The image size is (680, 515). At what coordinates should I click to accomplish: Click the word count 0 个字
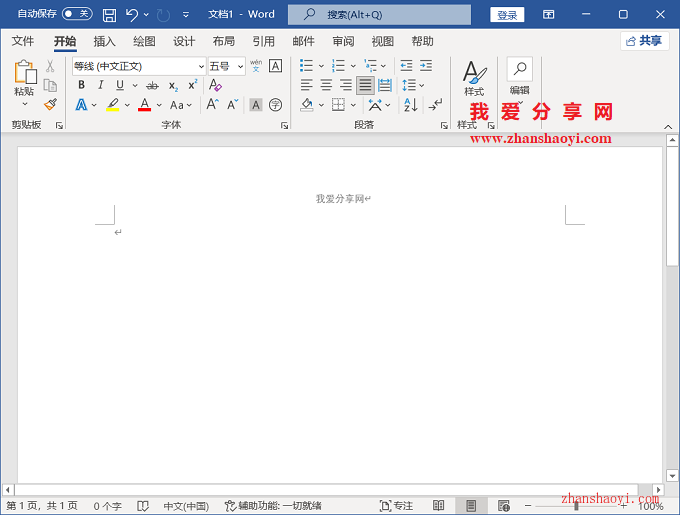click(x=108, y=506)
